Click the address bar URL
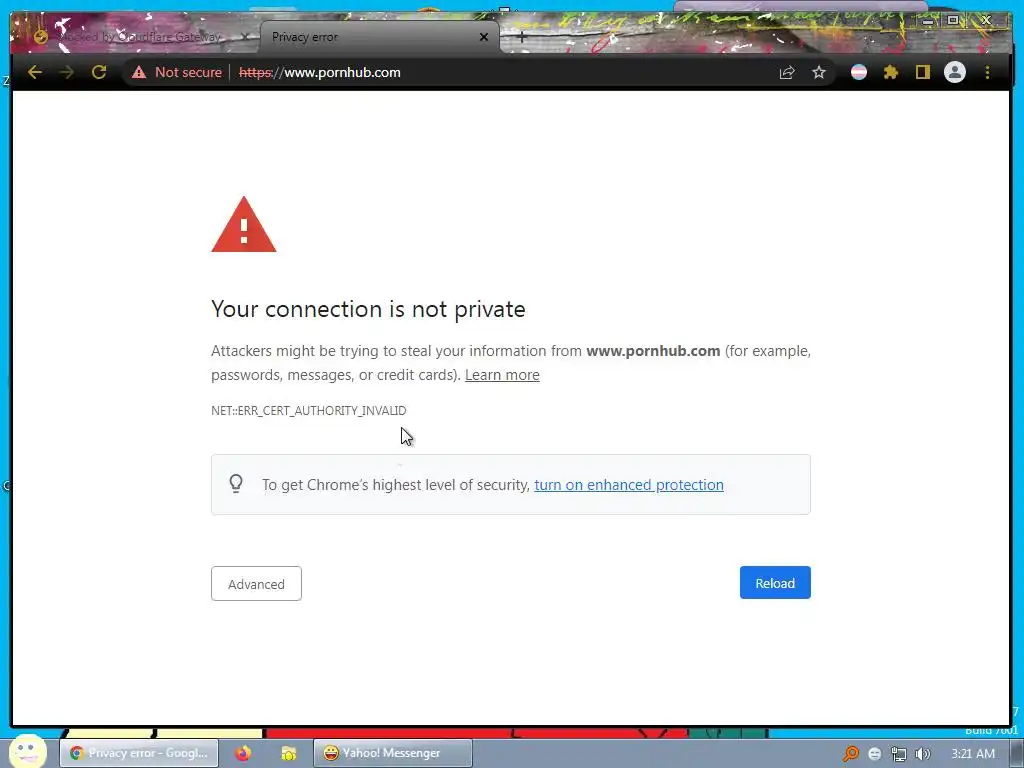The height and width of the screenshot is (768, 1024). point(319,72)
